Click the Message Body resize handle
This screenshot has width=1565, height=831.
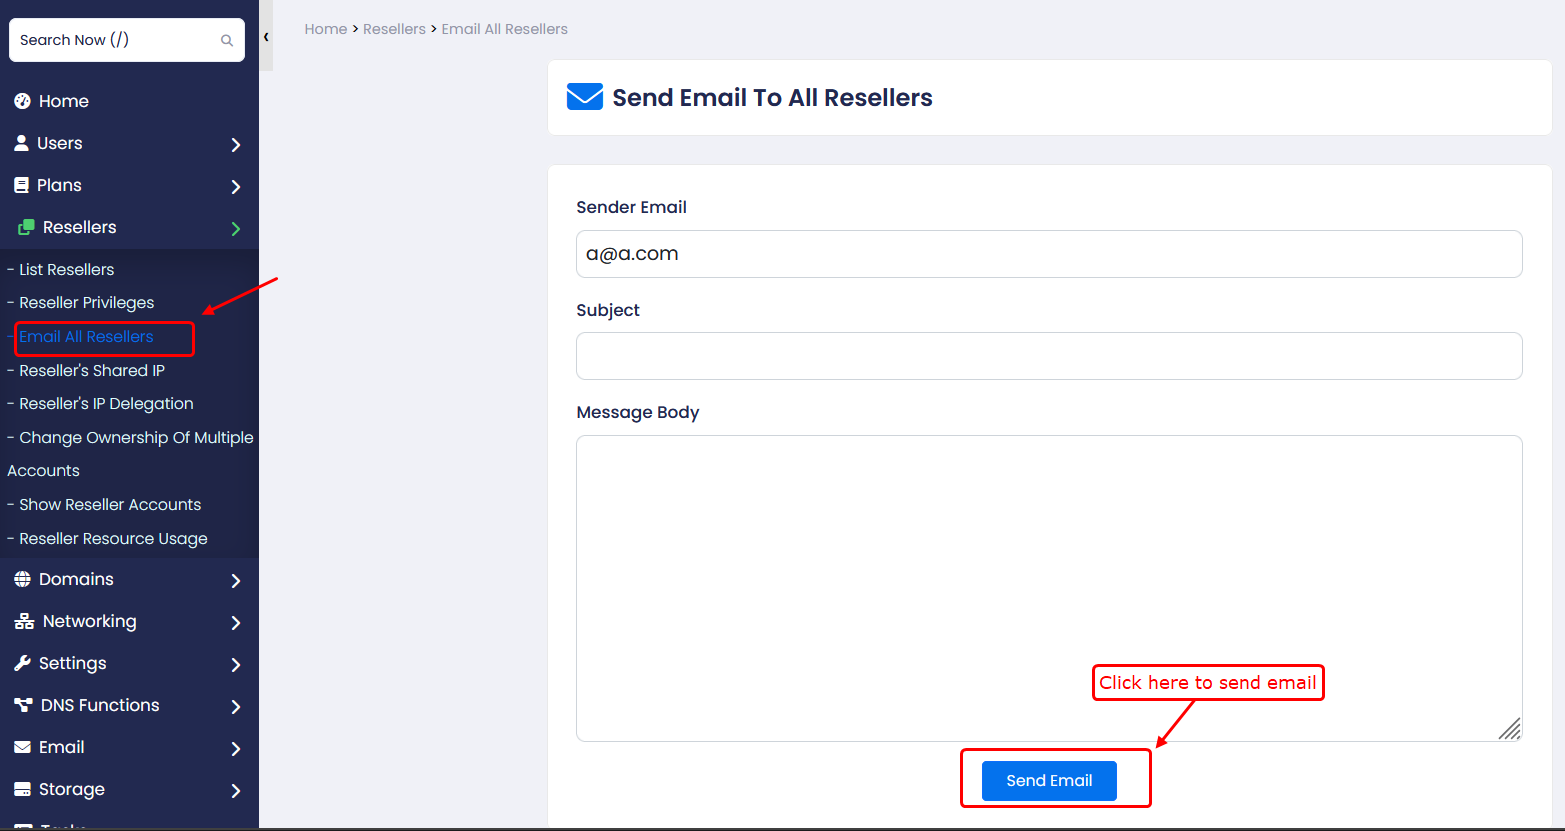1510,729
